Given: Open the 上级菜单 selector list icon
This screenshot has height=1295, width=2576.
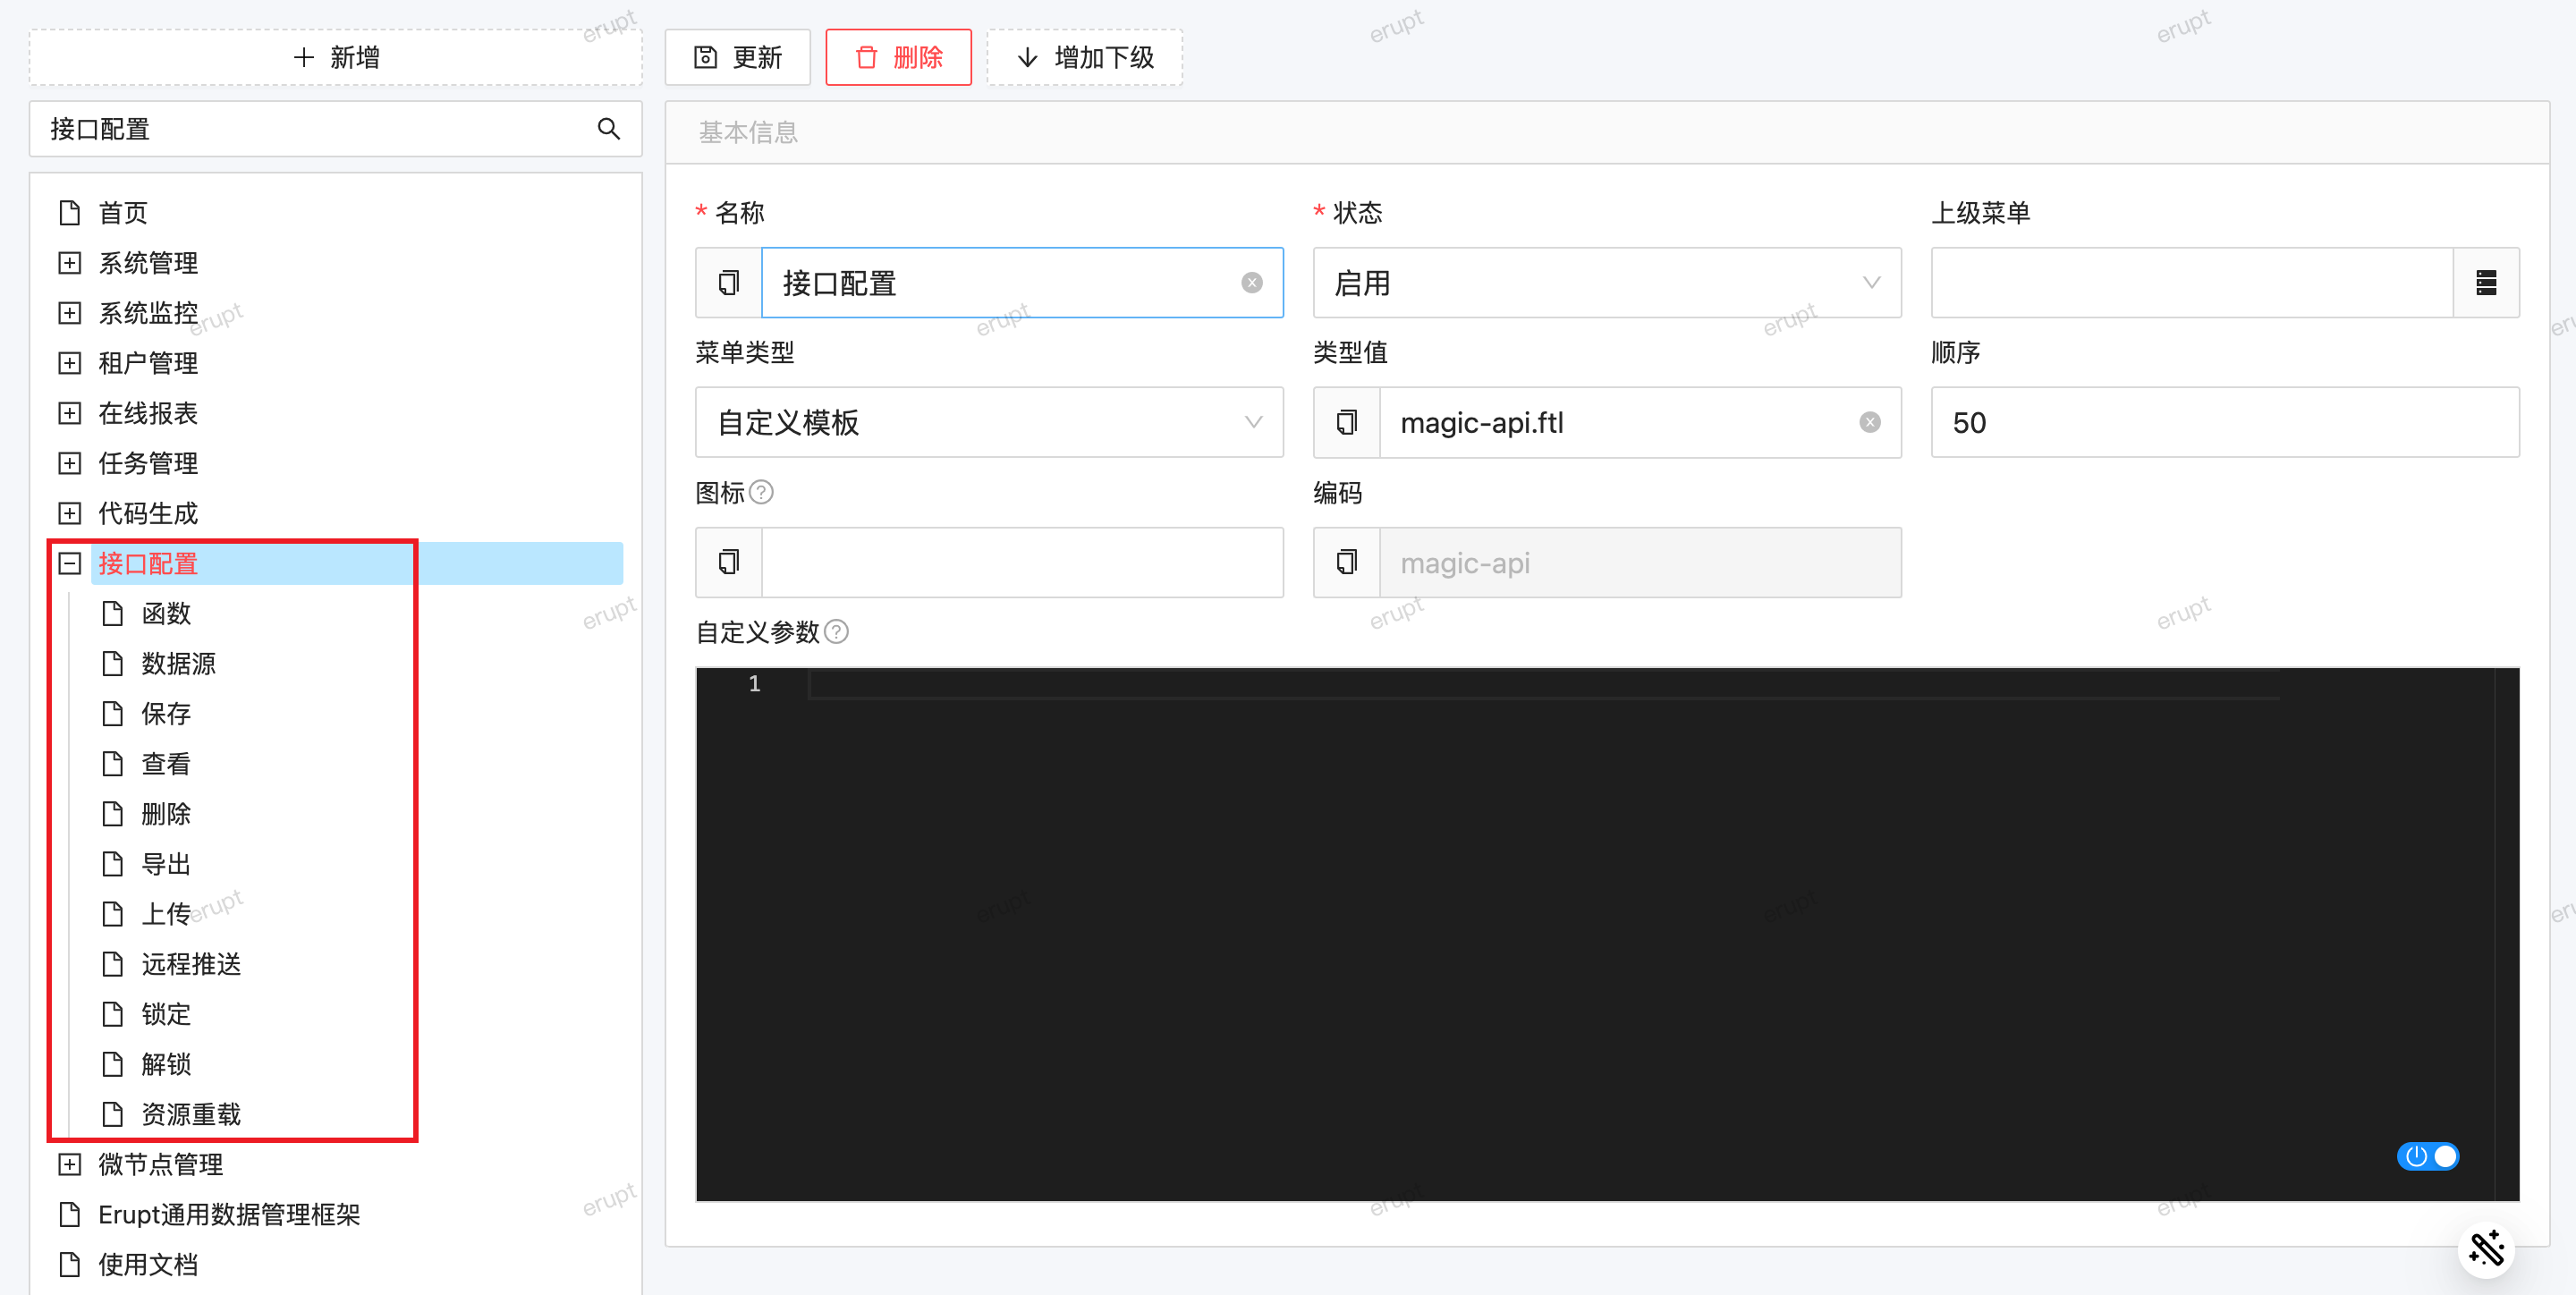Looking at the screenshot, I should 2486,283.
